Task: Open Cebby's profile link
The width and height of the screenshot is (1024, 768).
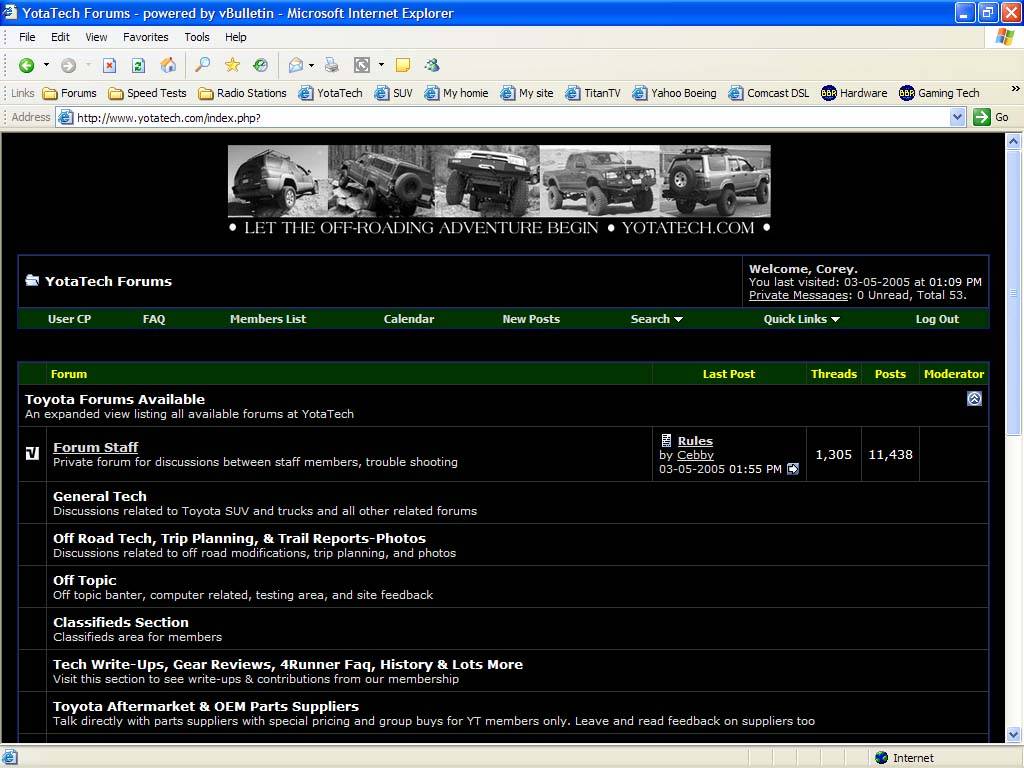Action: 695,455
